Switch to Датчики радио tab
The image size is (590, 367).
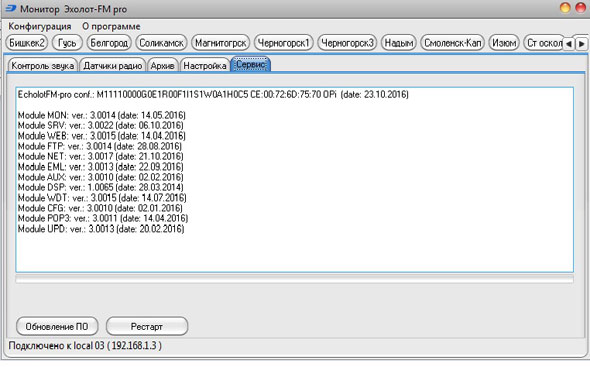click(x=113, y=65)
